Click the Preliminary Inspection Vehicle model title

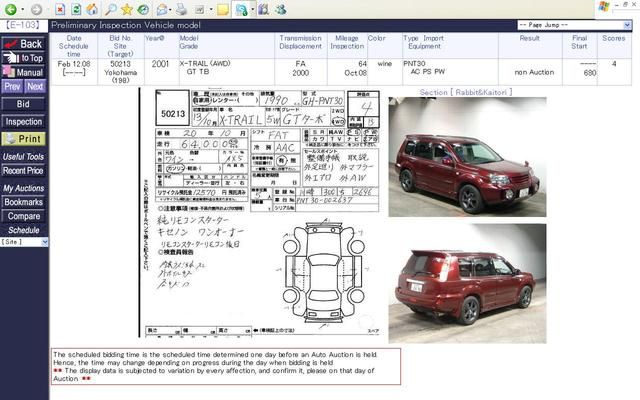pos(126,25)
